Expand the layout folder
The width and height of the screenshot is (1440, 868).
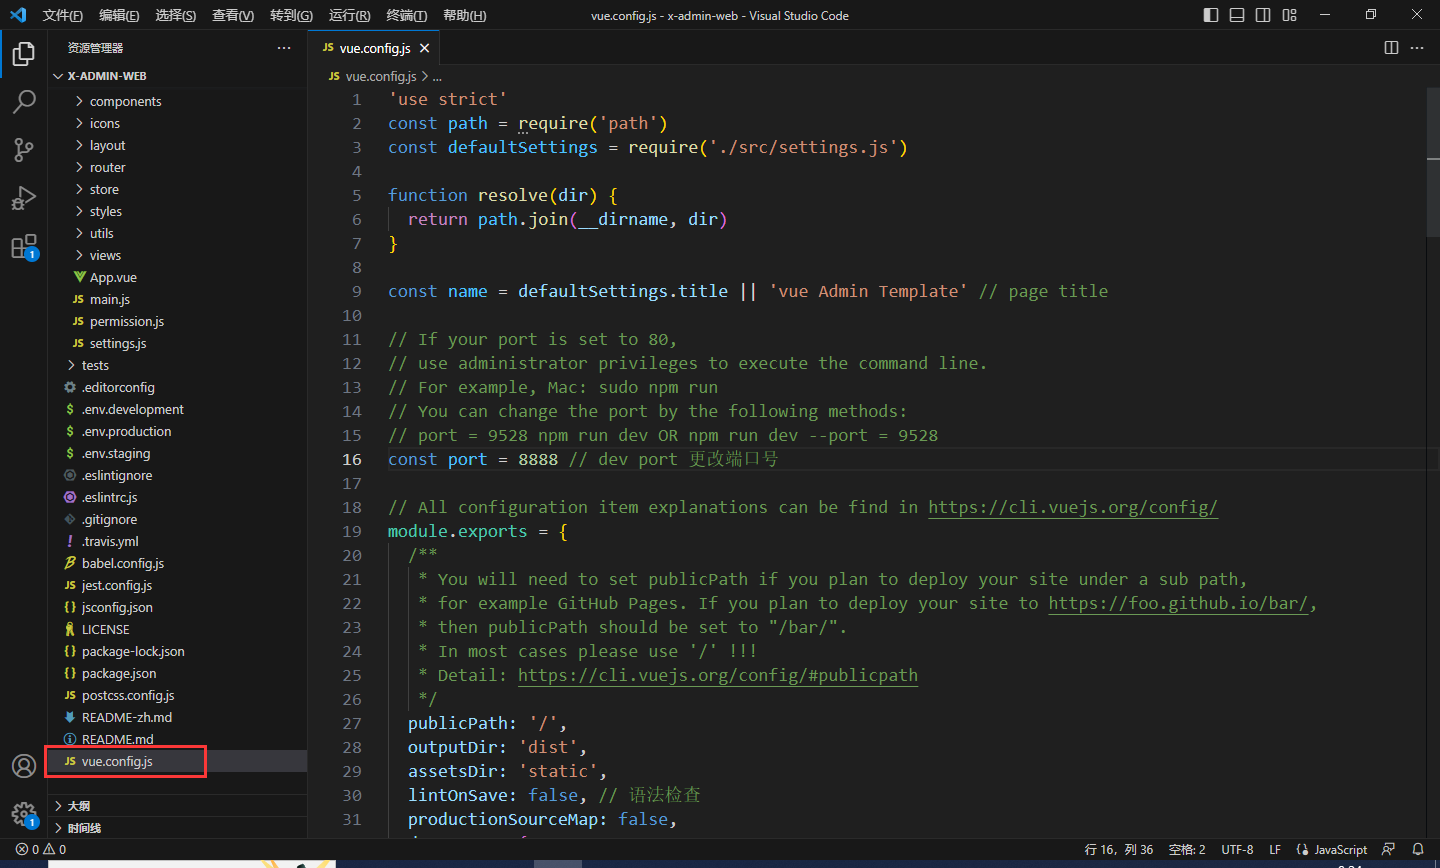pos(177,145)
